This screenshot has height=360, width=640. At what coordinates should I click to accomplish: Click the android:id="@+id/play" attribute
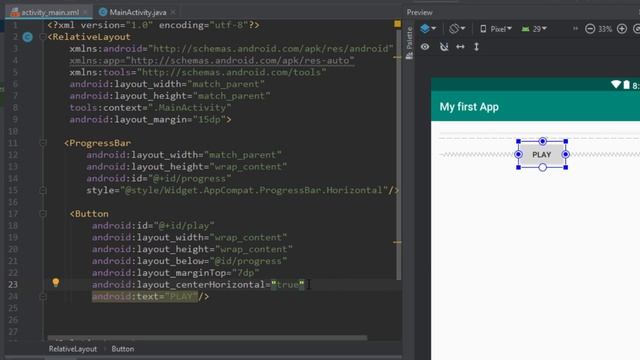coord(153,225)
